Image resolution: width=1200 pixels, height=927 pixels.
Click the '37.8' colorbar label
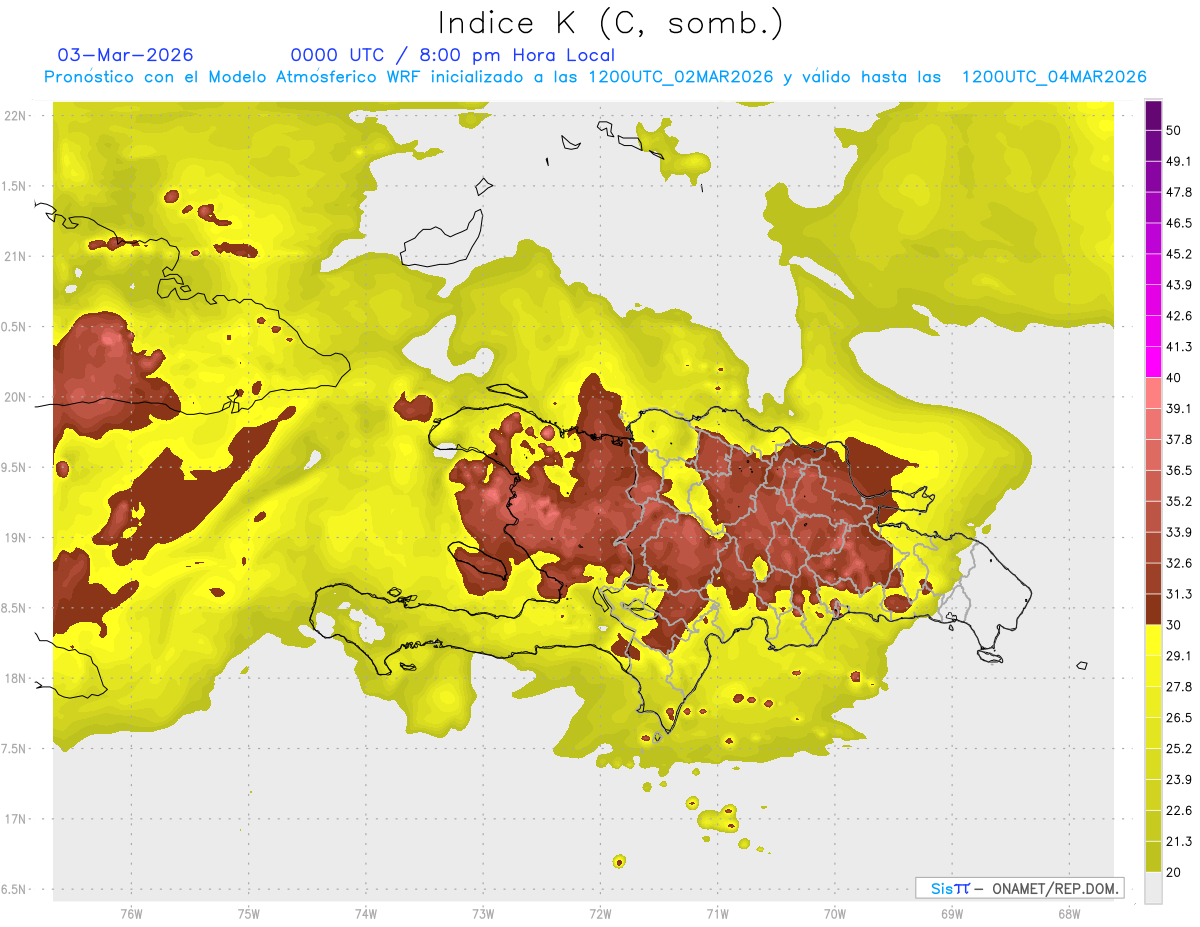1179,439
